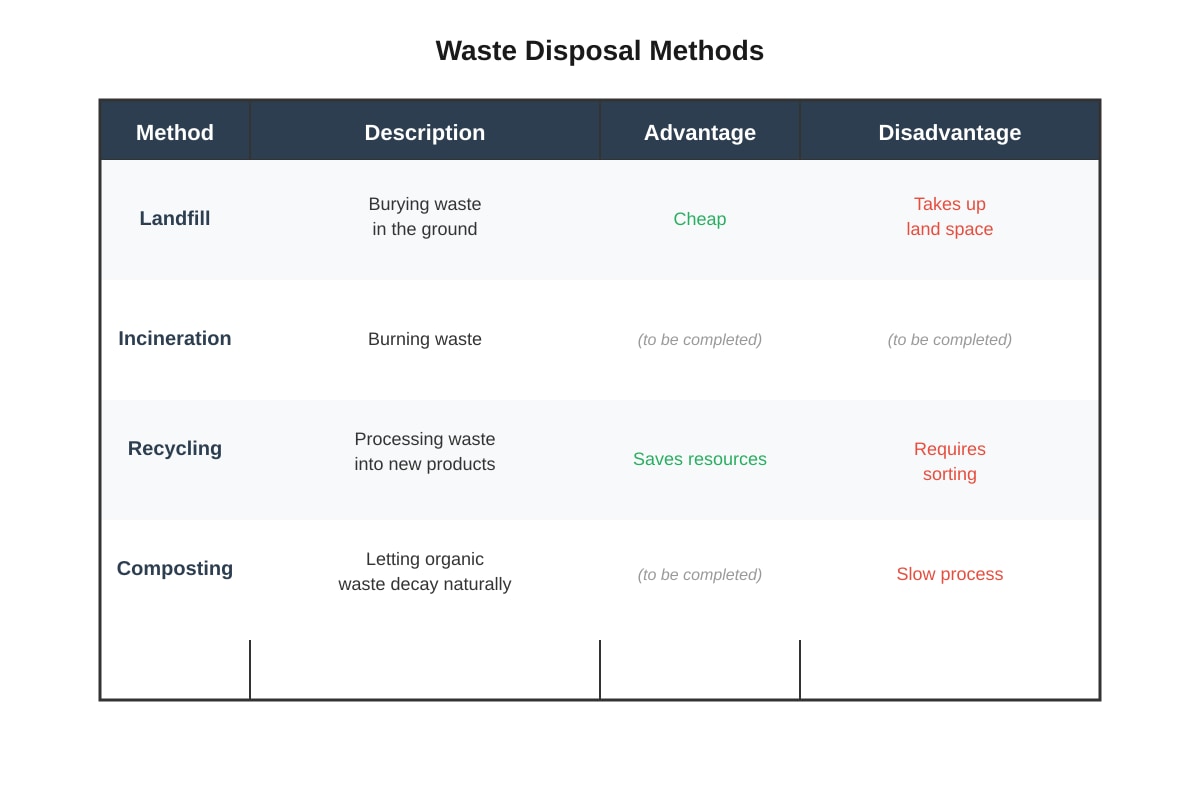The width and height of the screenshot is (1200, 800).
Task: Select the Disadvantage column header
Action: click(950, 132)
